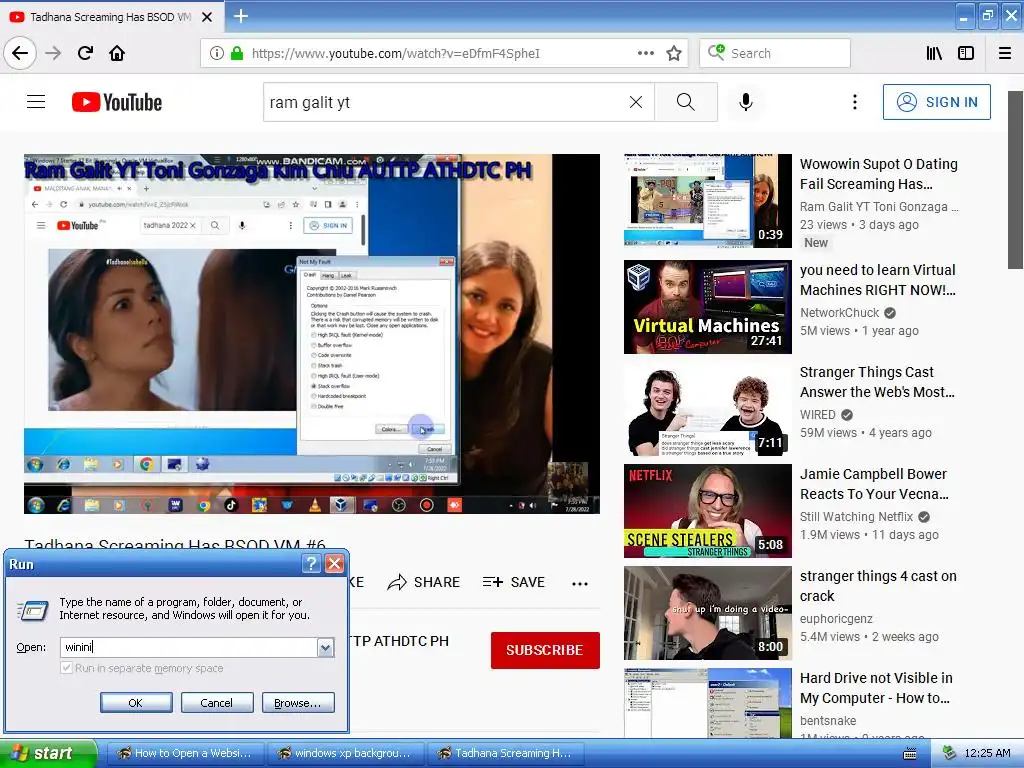Click the Run dialog help question mark
1024x768 pixels.
pos(312,564)
